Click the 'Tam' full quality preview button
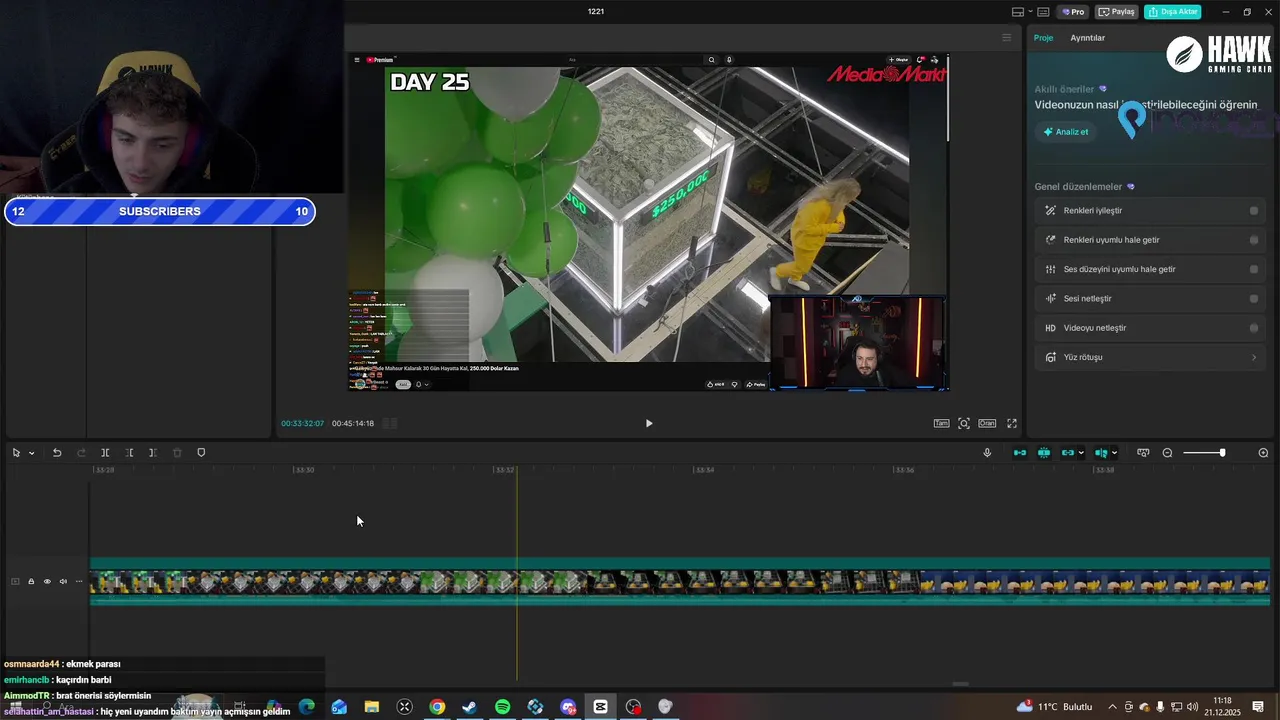 [x=941, y=423]
